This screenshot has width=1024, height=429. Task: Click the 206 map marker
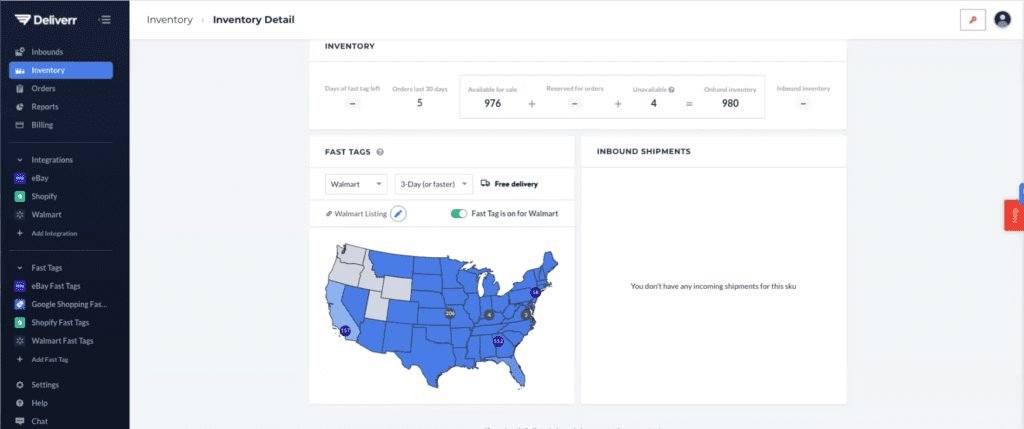click(x=449, y=313)
